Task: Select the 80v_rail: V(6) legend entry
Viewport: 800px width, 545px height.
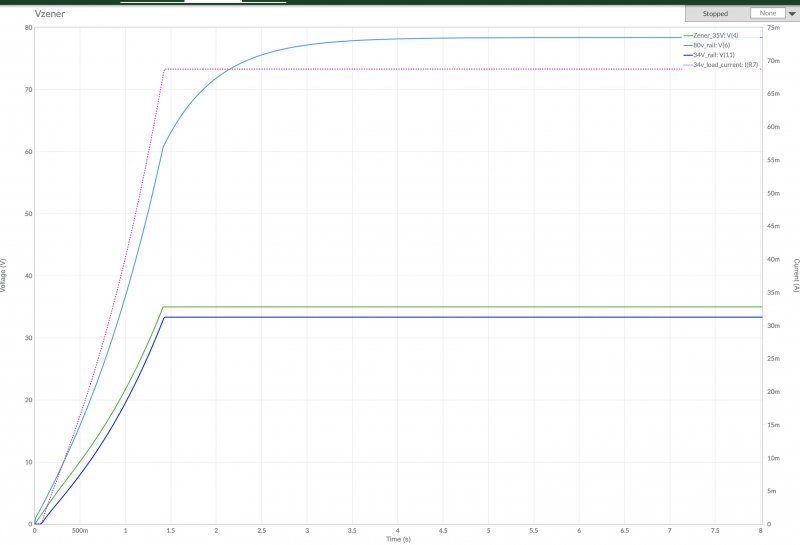Action: point(711,45)
